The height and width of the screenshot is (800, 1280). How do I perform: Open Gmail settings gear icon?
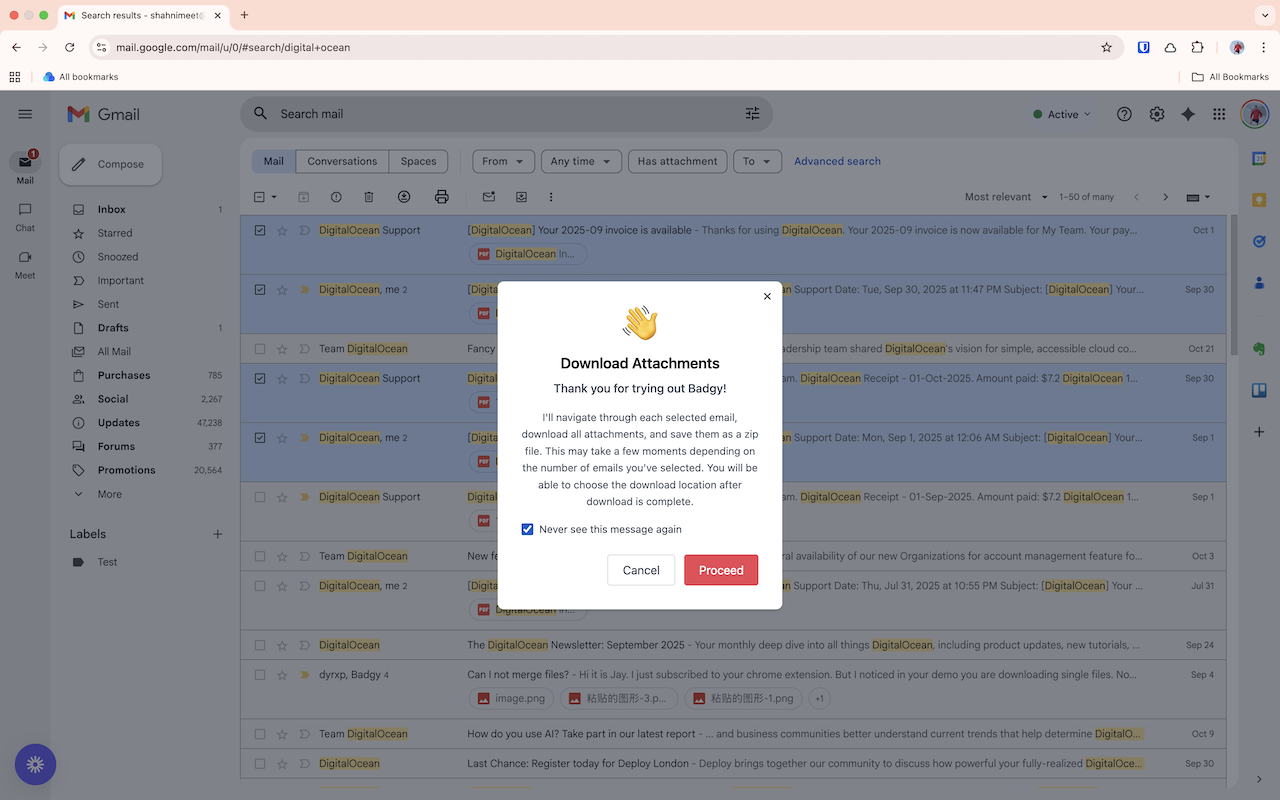click(x=1157, y=114)
